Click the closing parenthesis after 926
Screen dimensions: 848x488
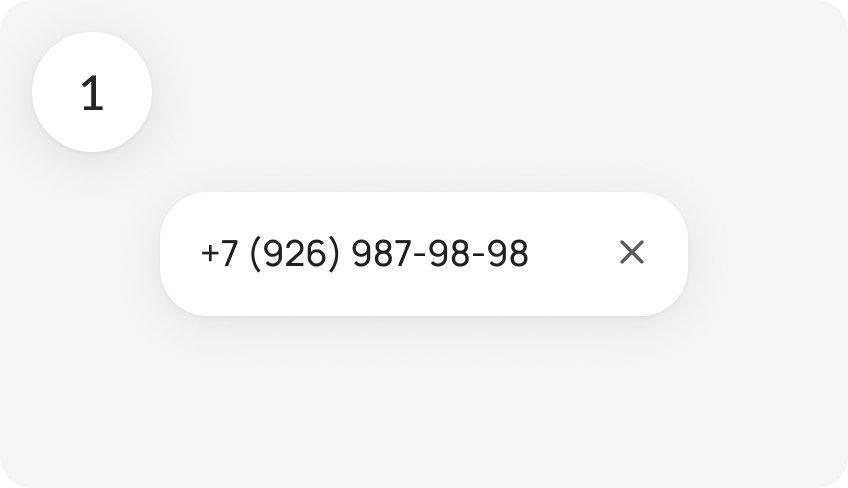[335, 254]
